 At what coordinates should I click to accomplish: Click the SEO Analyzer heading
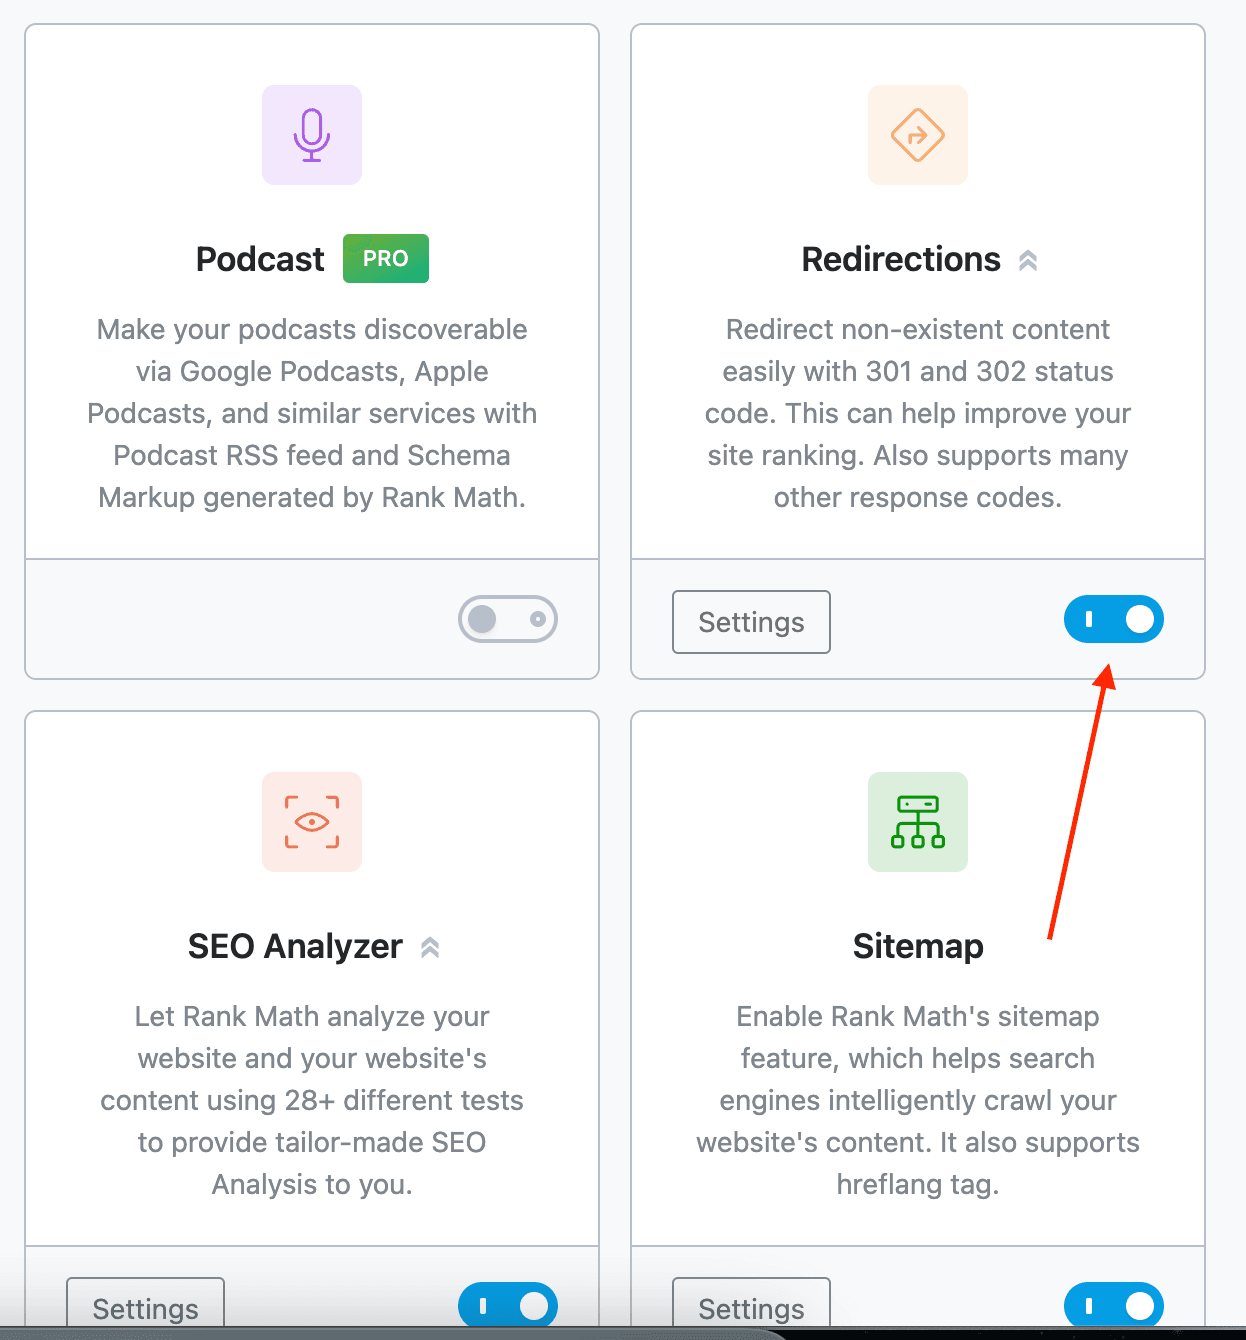[x=295, y=947]
